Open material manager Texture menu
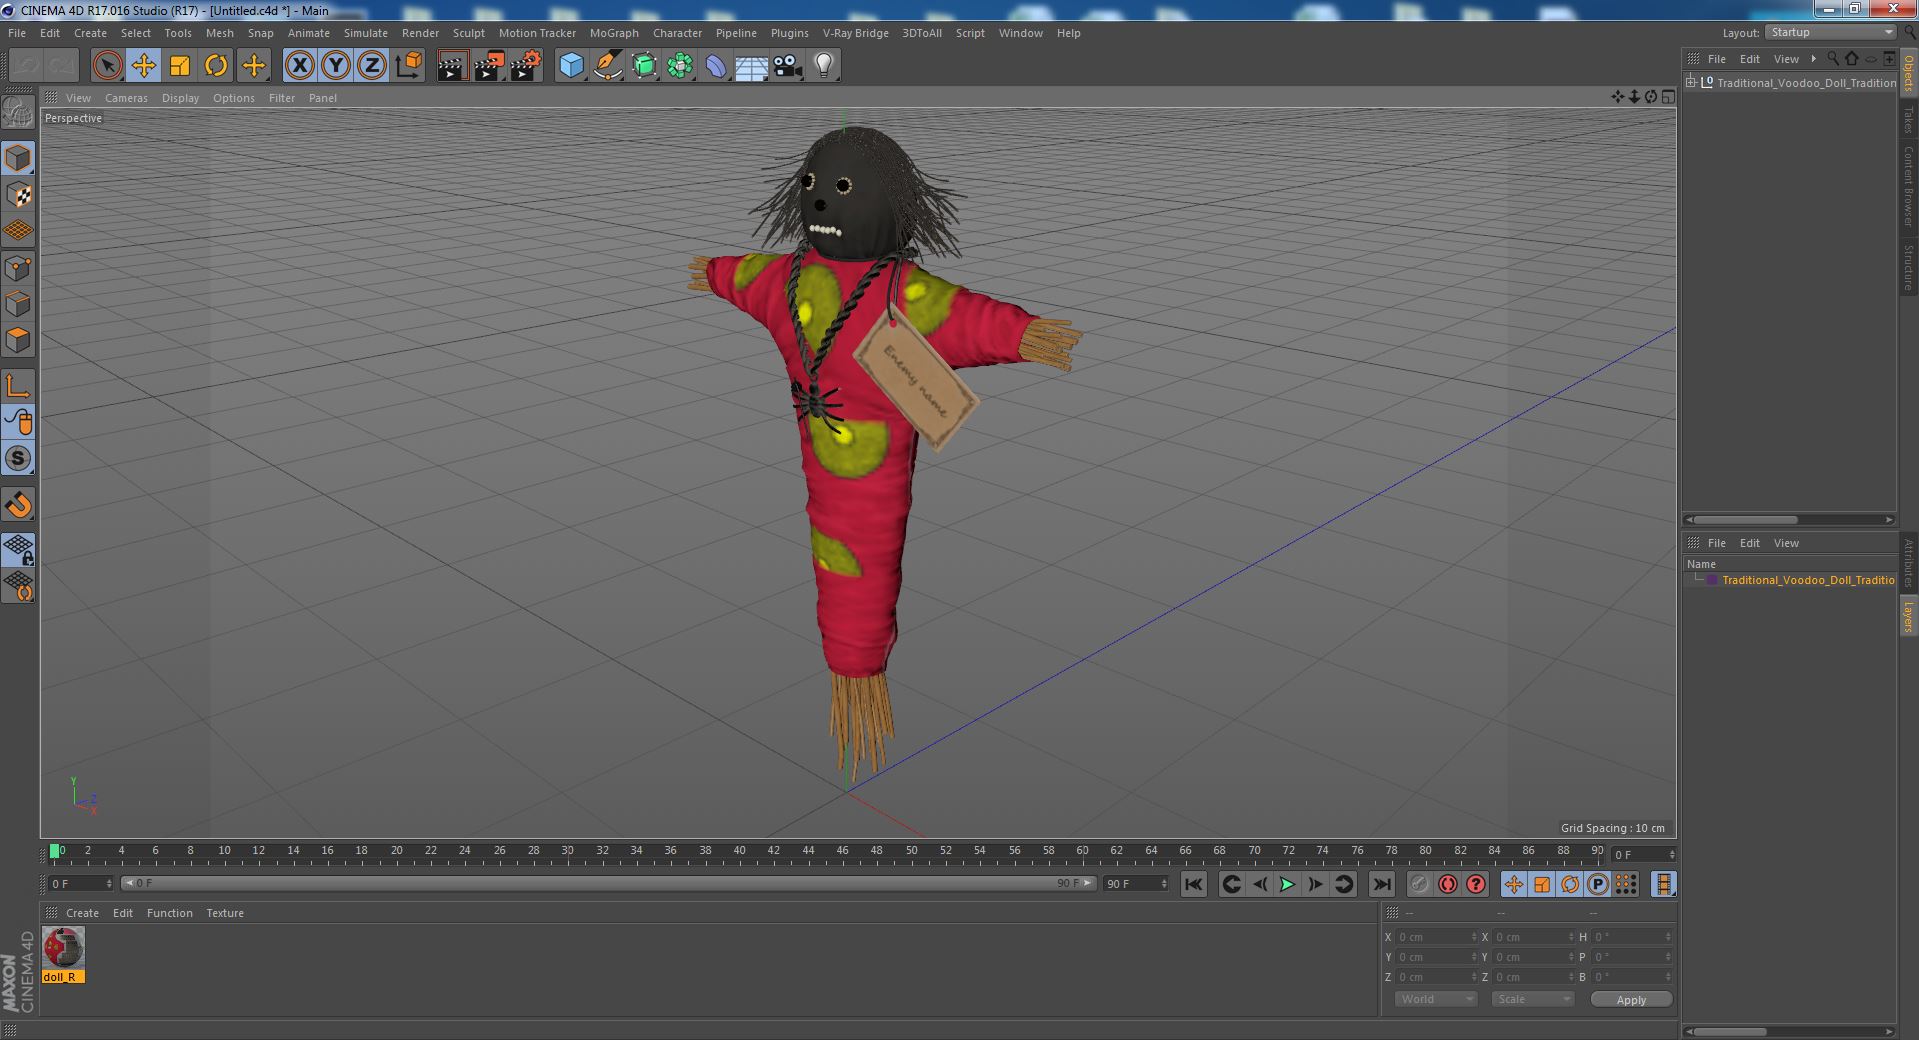Screen dimensions: 1919x1040 tap(225, 913)
